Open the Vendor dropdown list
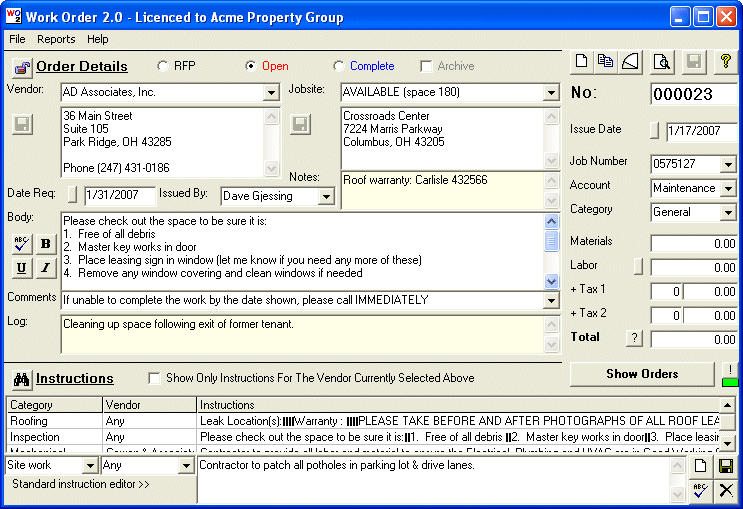This screenshot has width=743, height=509. click(x=271, y=93)
